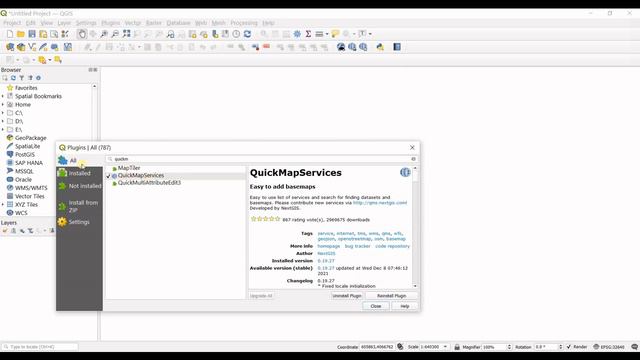The image size is (640, 360).
Task: Open the text annotation dropdown arrow
Action: tap(370, 34)
